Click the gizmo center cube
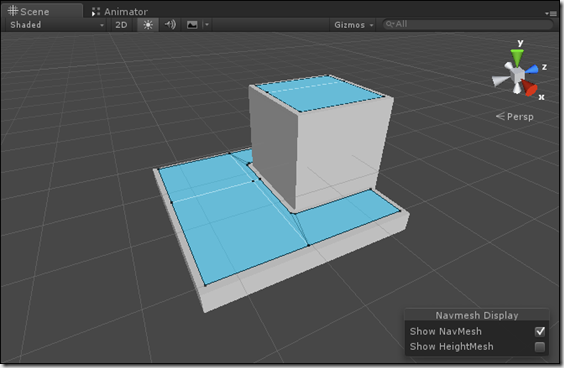This screenshot has width=564, height=368. tap(517, 74)
